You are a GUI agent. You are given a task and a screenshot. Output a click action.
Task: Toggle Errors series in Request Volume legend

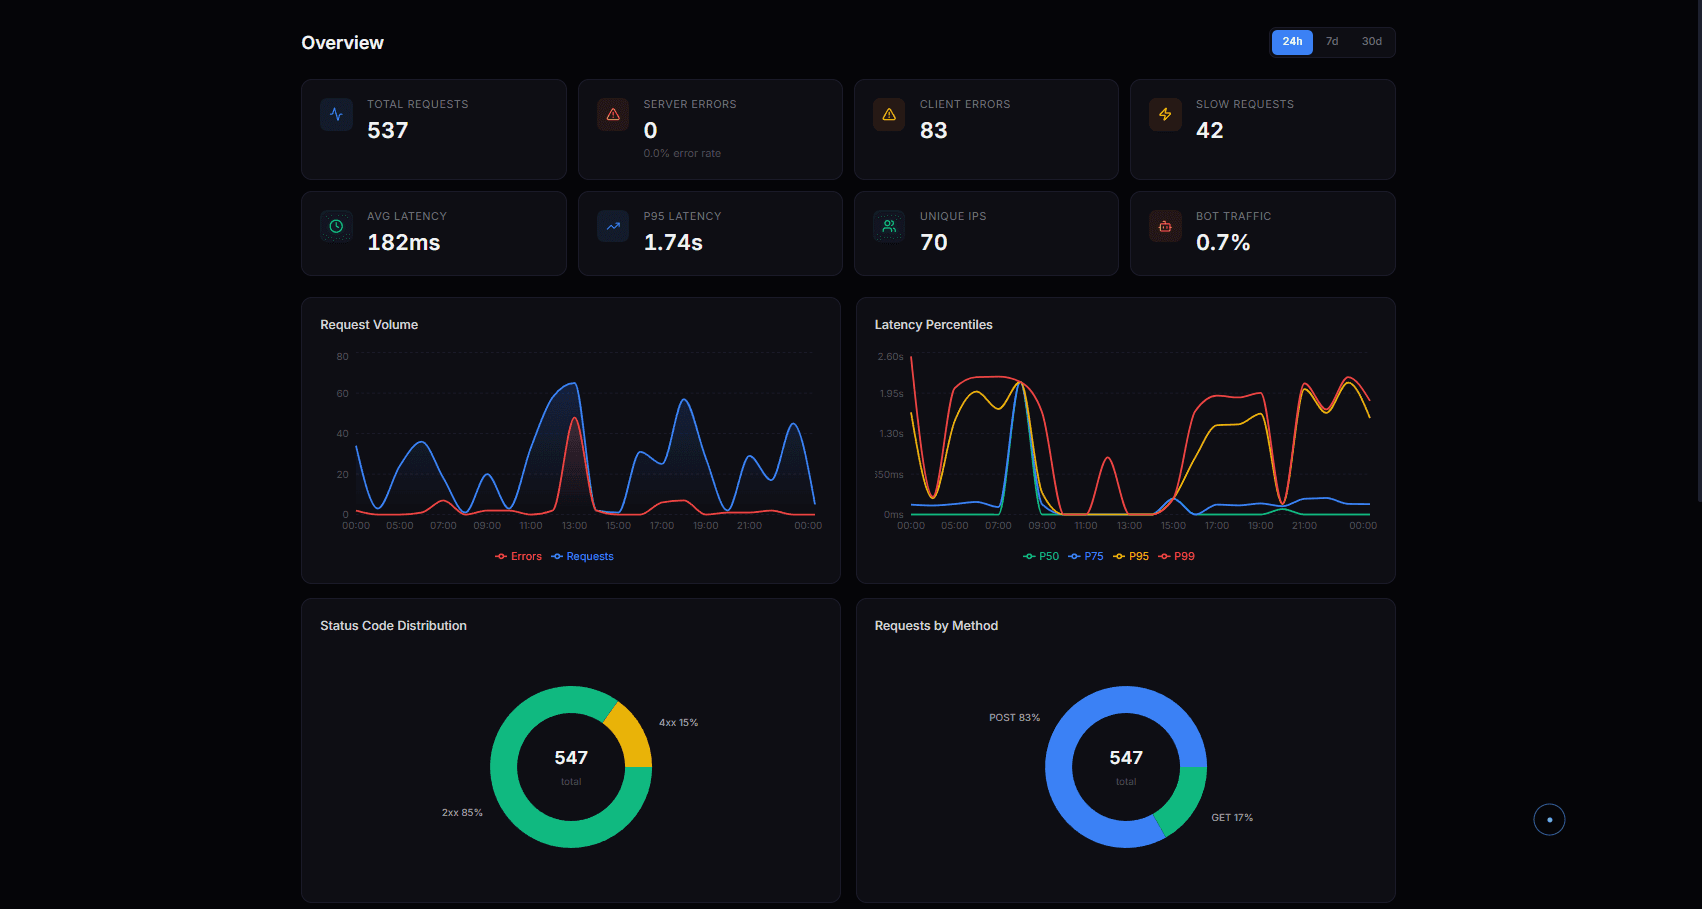tap(518, 557)
